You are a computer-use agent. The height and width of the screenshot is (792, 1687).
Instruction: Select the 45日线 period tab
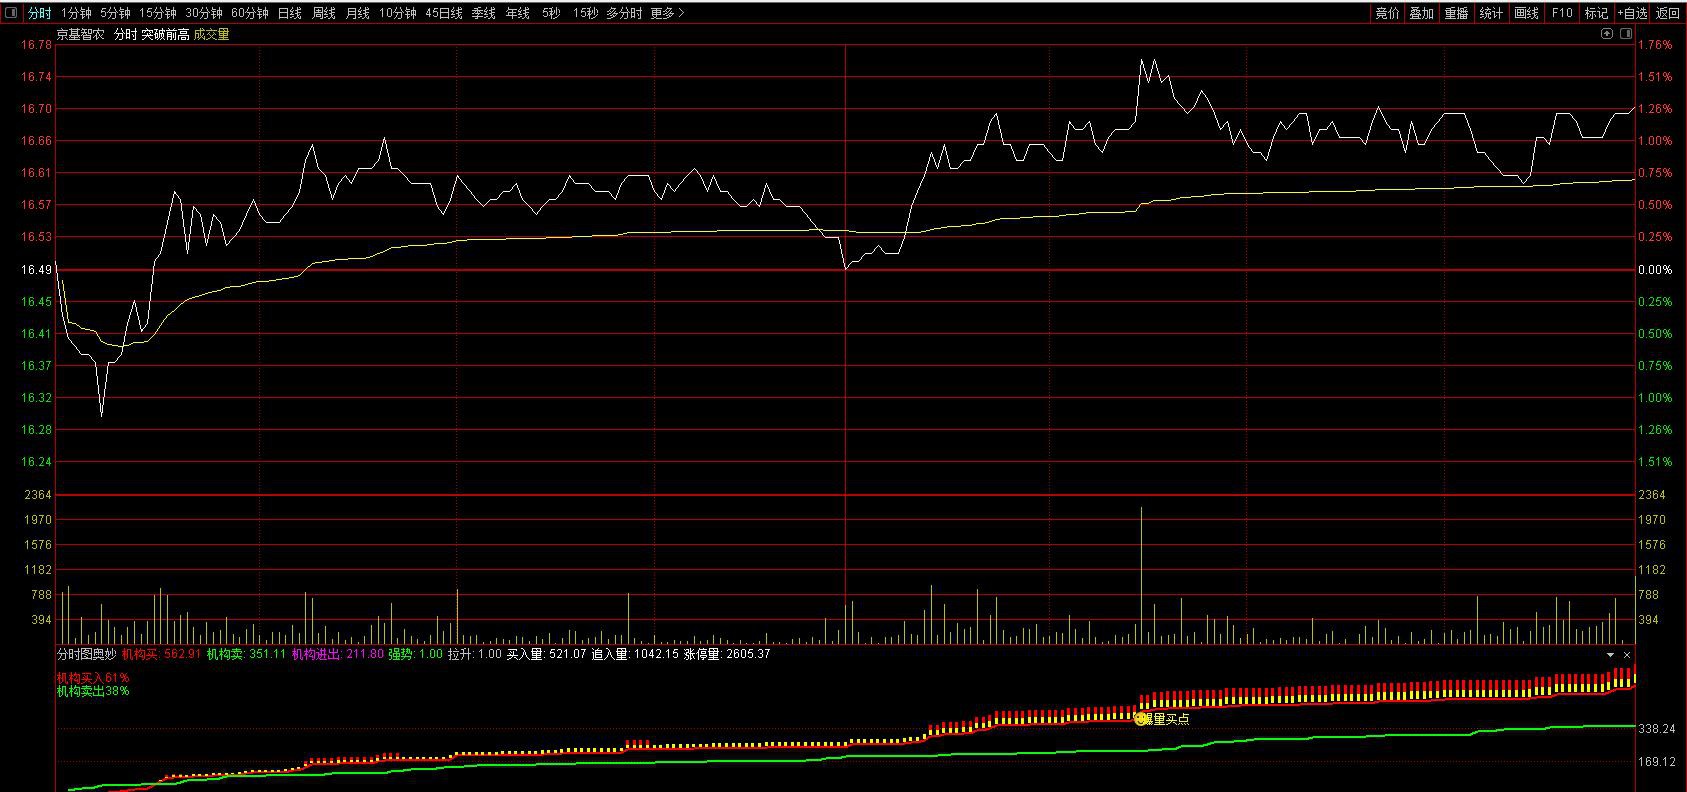click(444, 13)
